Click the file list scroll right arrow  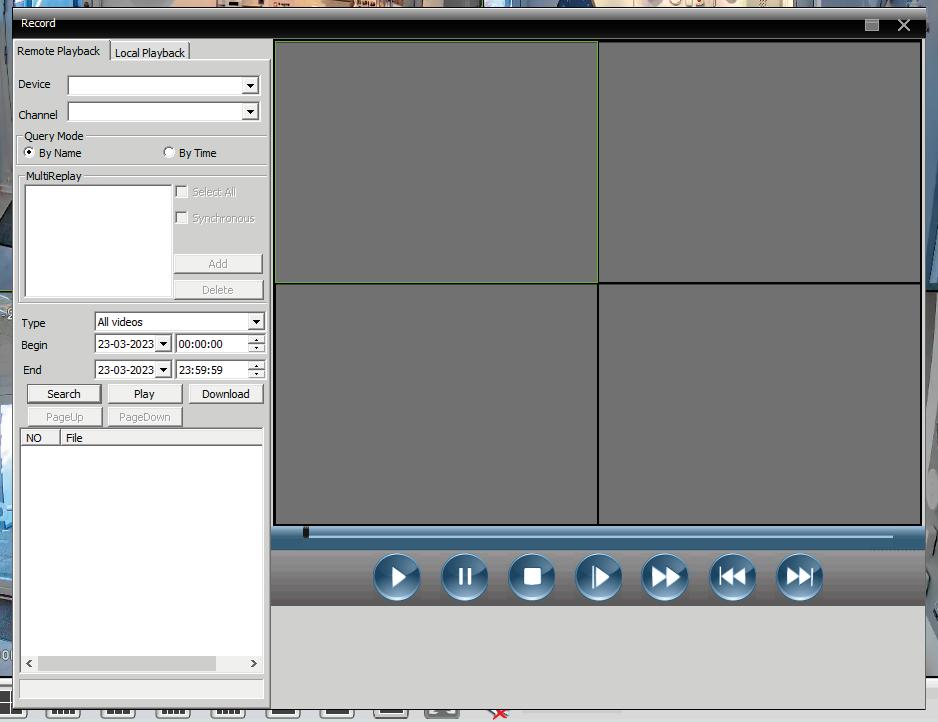(x=254, y=663)
